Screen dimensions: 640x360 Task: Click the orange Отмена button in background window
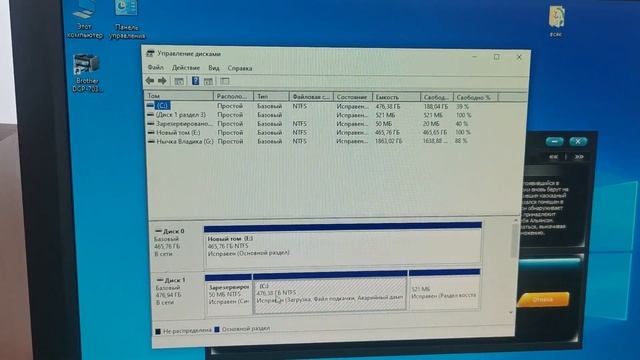(x=543, y=299)
